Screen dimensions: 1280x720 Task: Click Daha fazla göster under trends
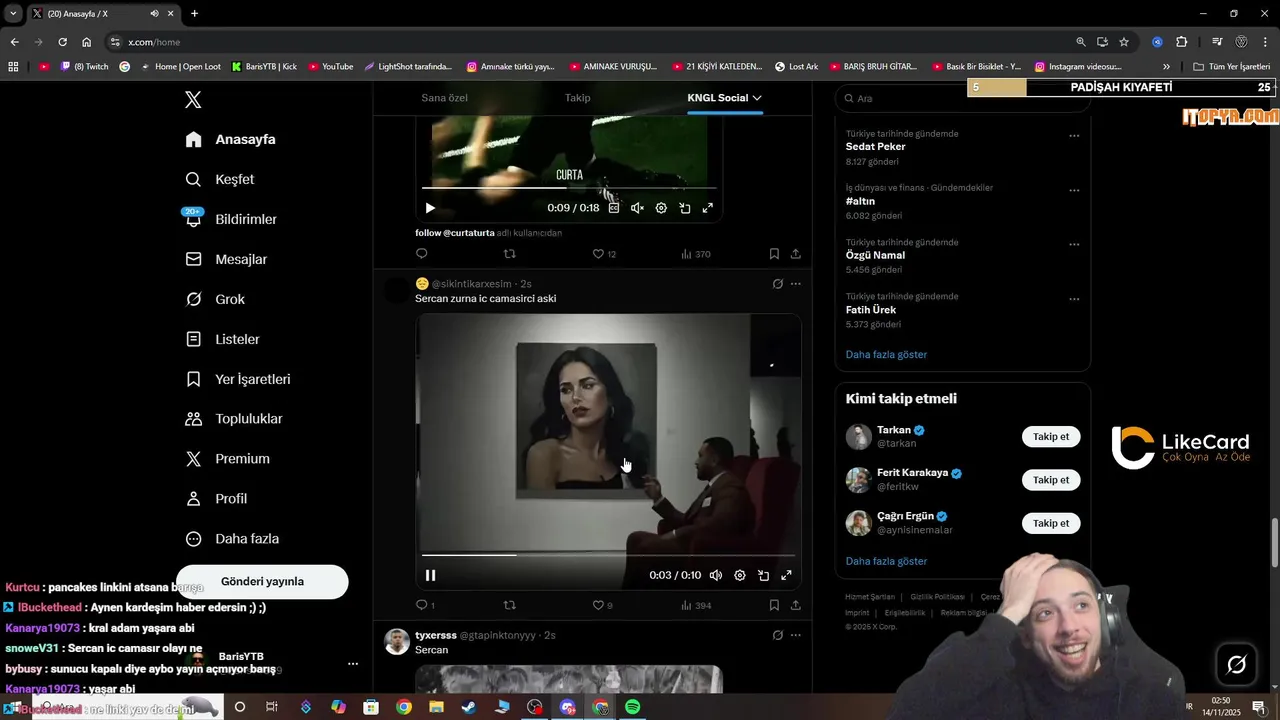886,354
